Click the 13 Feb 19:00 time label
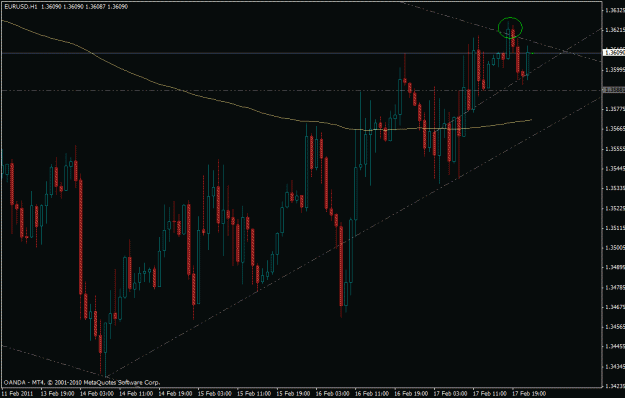Image resolution: width=625 pixels, height=398 pixels. coord(57,393)
